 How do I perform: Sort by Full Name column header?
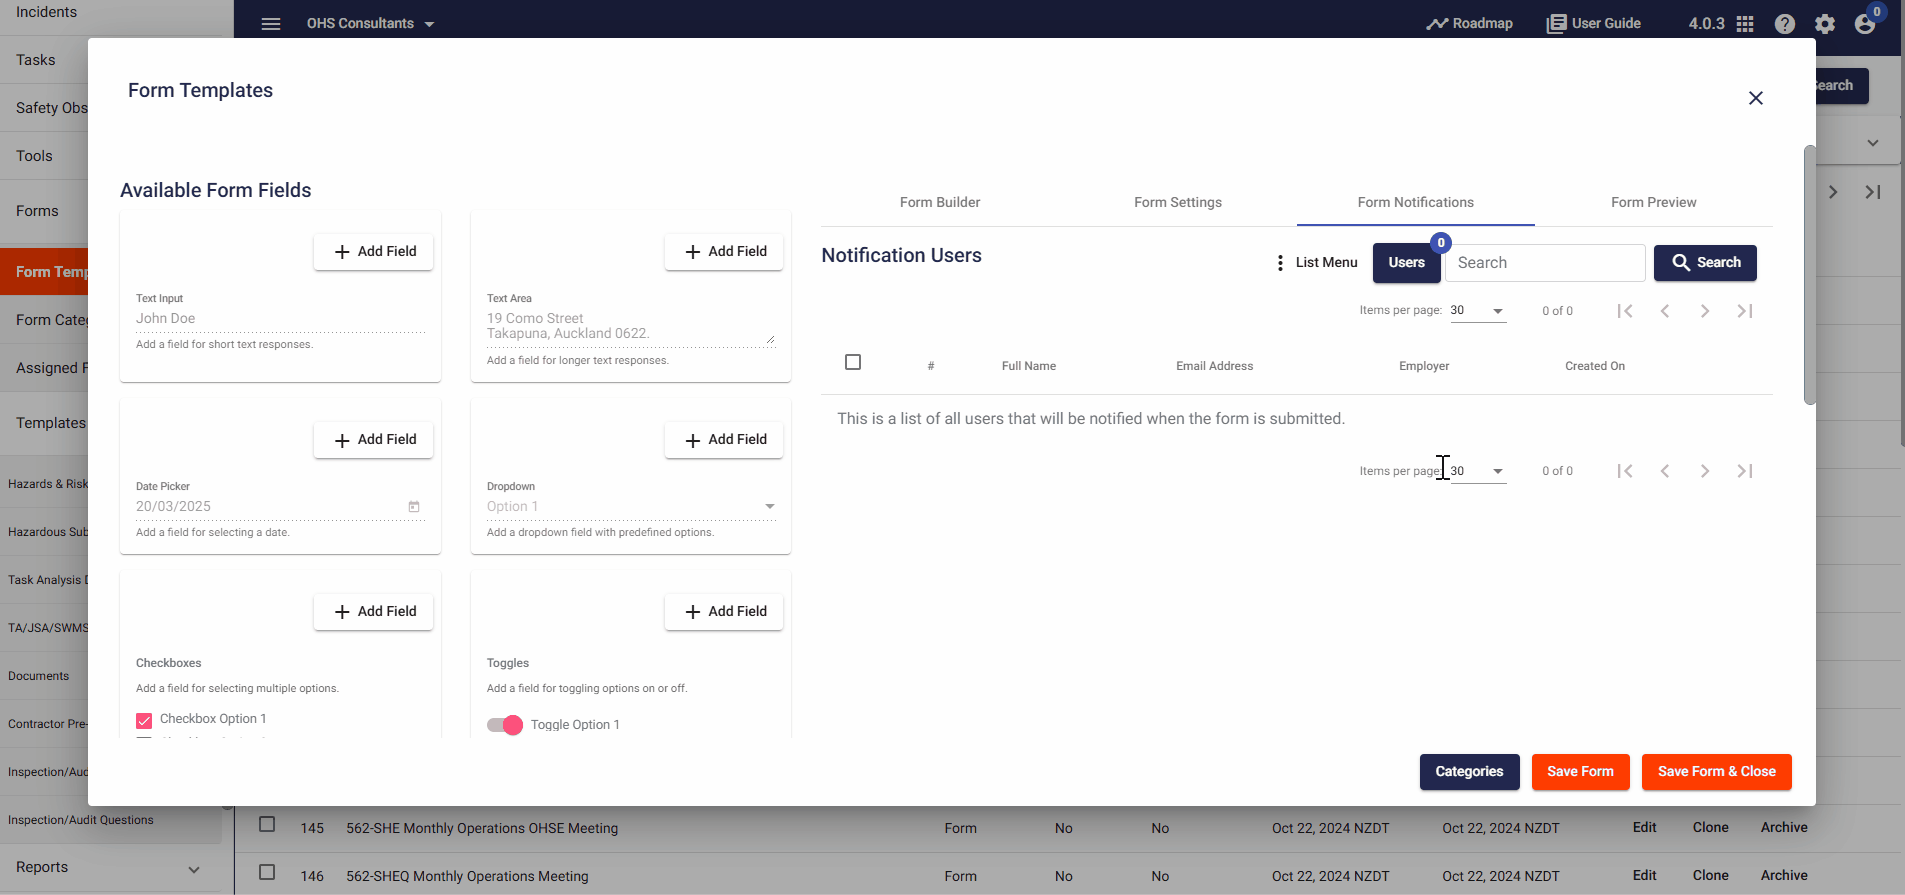[x=1029, y=366]
